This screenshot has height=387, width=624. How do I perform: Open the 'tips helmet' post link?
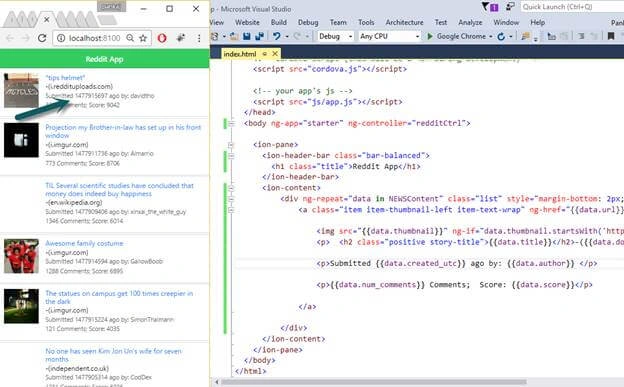(x=65, y=78)
